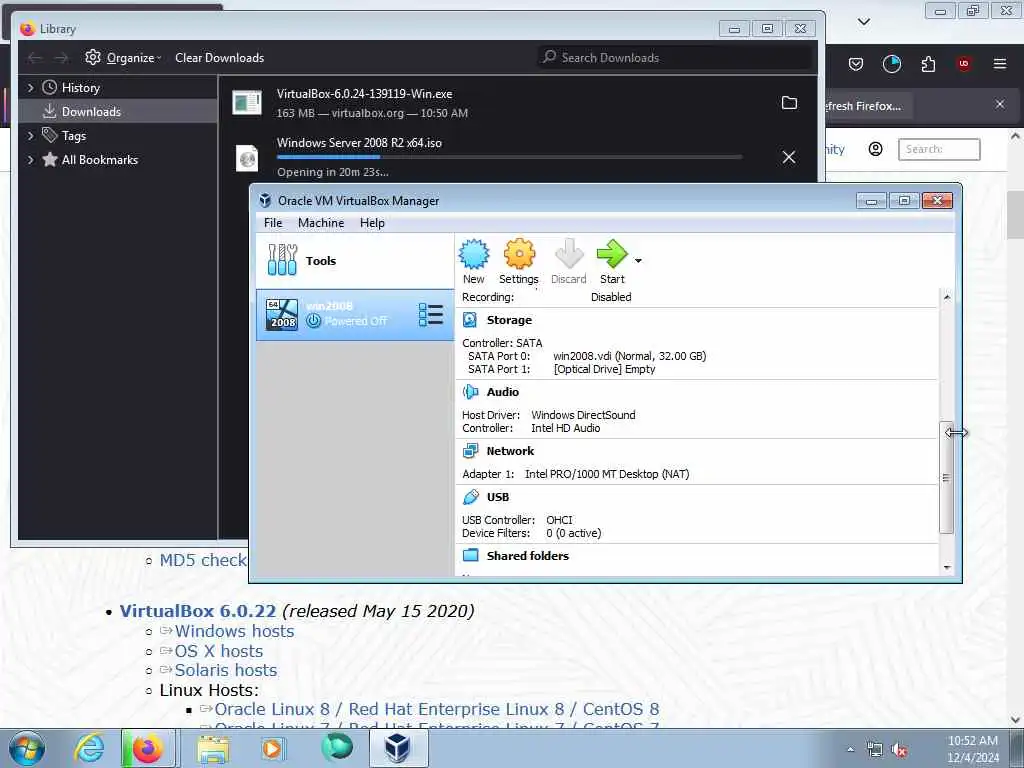1024x768 pixels.
Task: Click the details pane scroll up arrow
Action: [x=947, y=297]
